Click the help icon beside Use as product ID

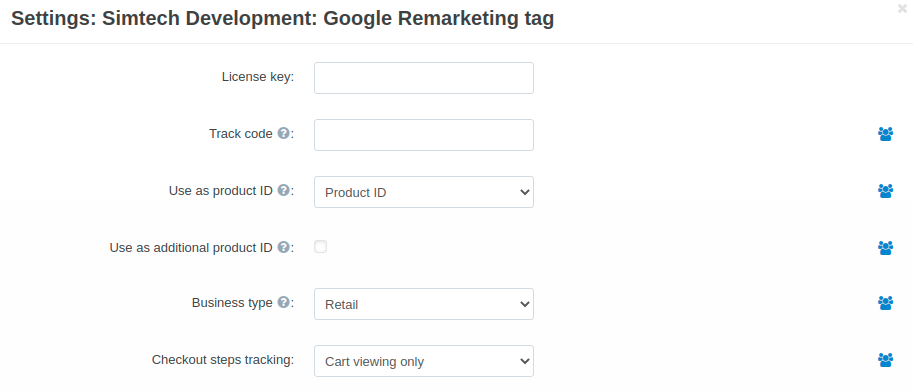pyautogui.click(x=284, y=190)
